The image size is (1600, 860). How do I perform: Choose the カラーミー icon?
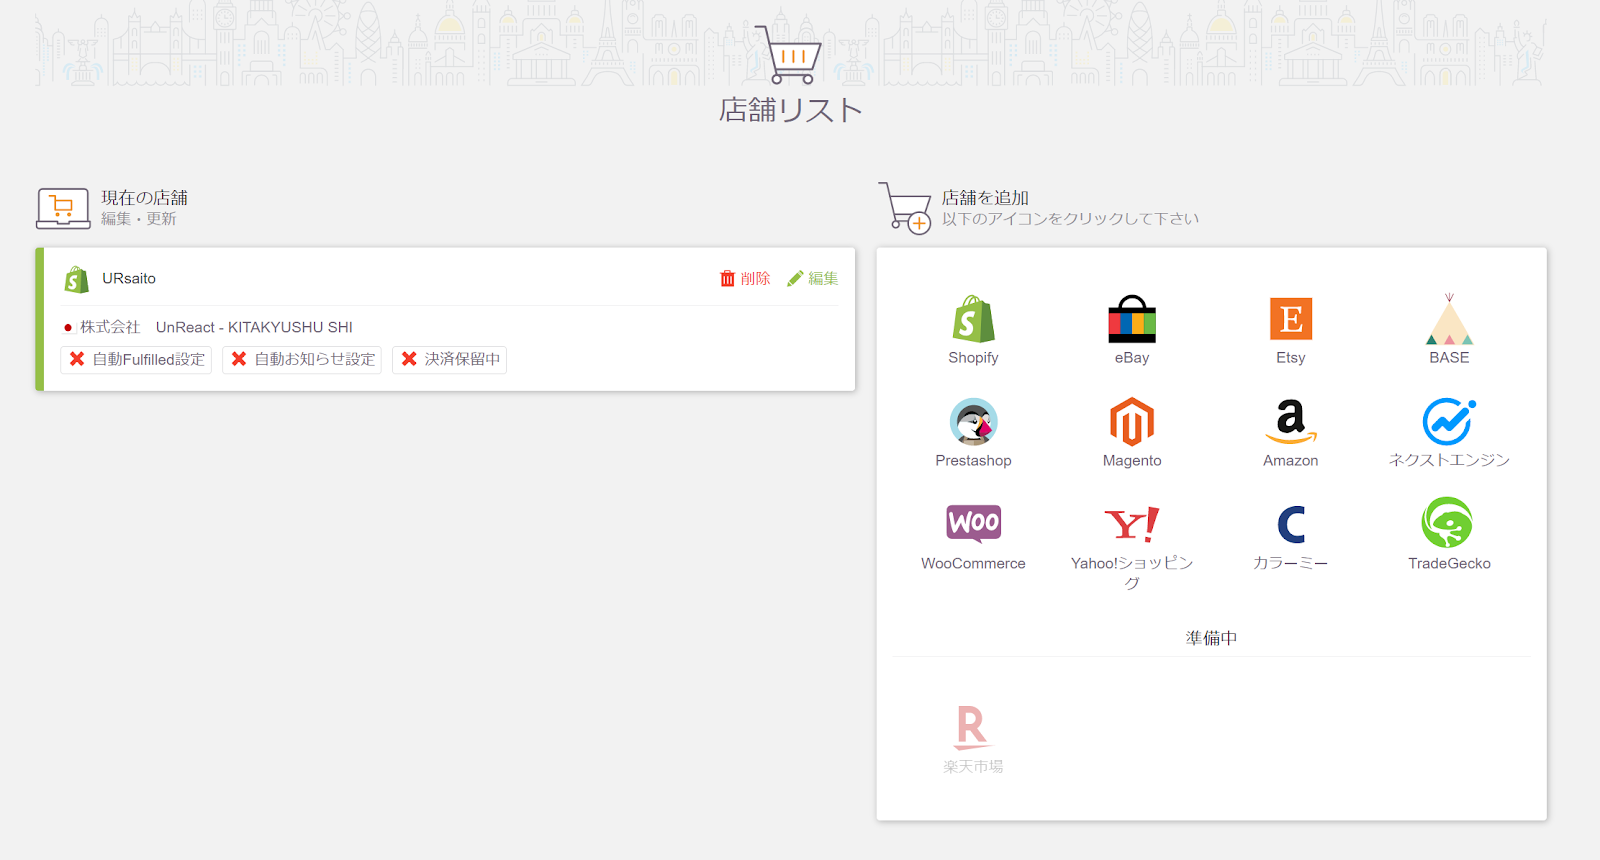[x=1290, y=525]
